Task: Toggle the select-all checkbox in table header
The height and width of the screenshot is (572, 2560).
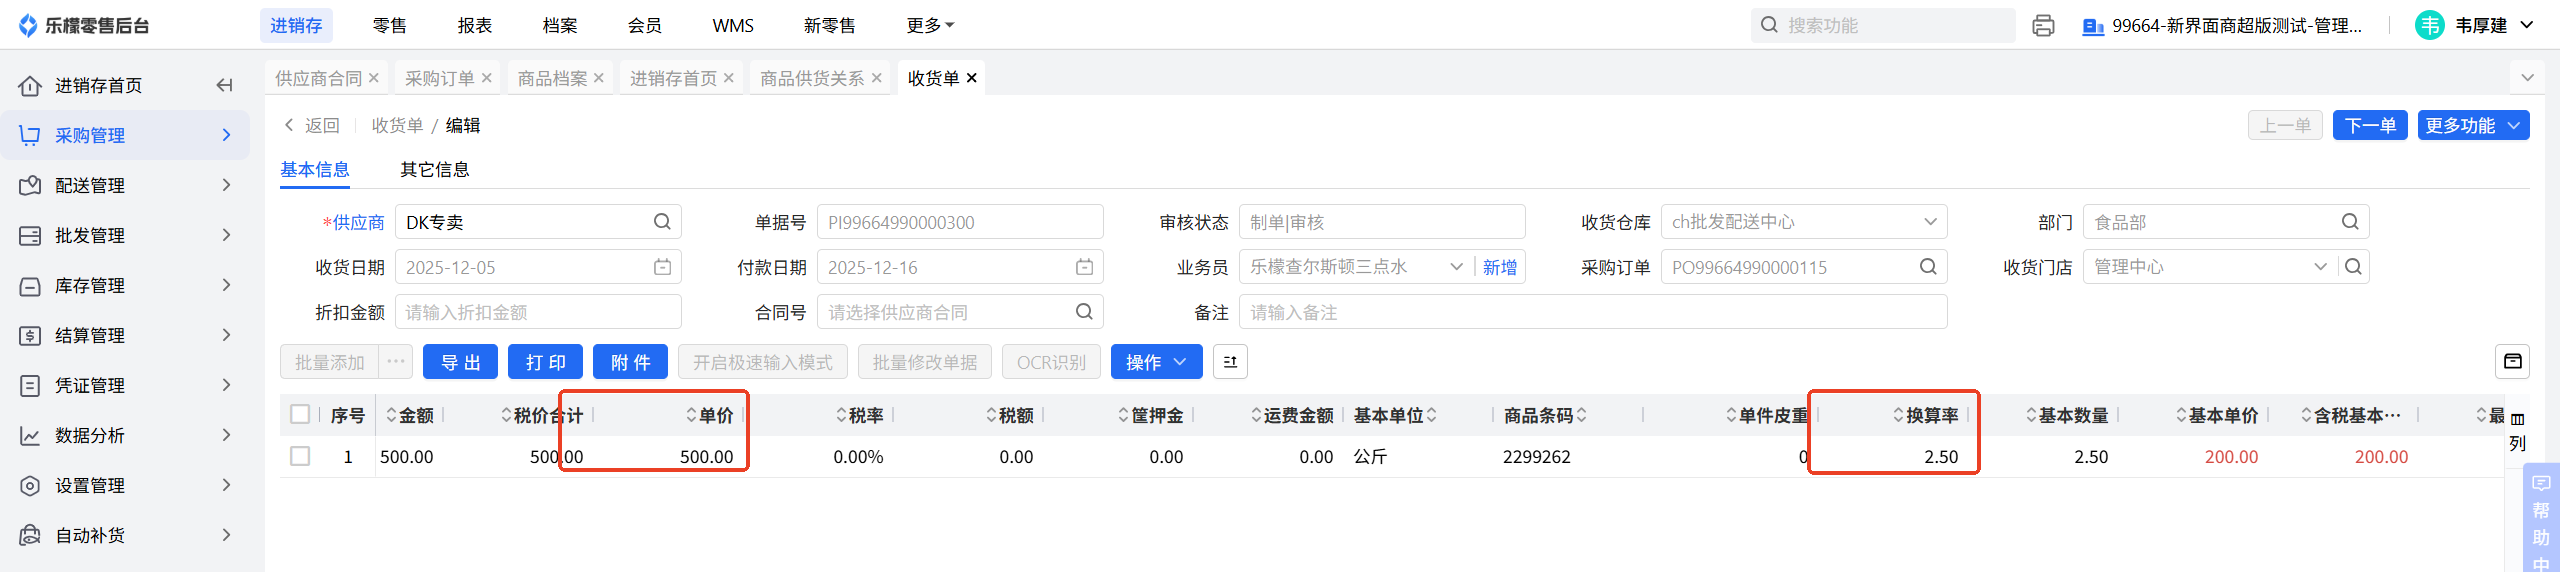Action: 300,414
